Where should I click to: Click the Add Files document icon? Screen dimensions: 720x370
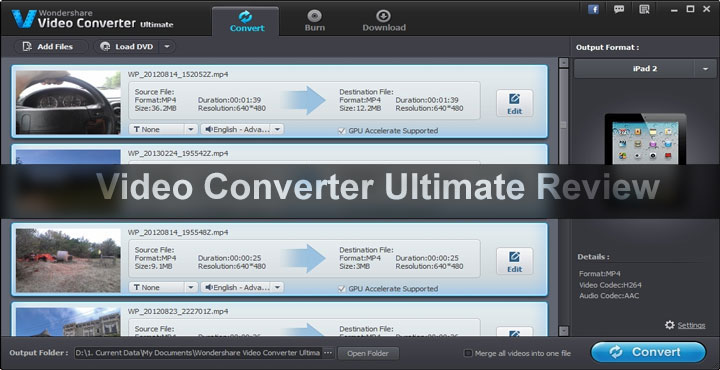(27, 46)
